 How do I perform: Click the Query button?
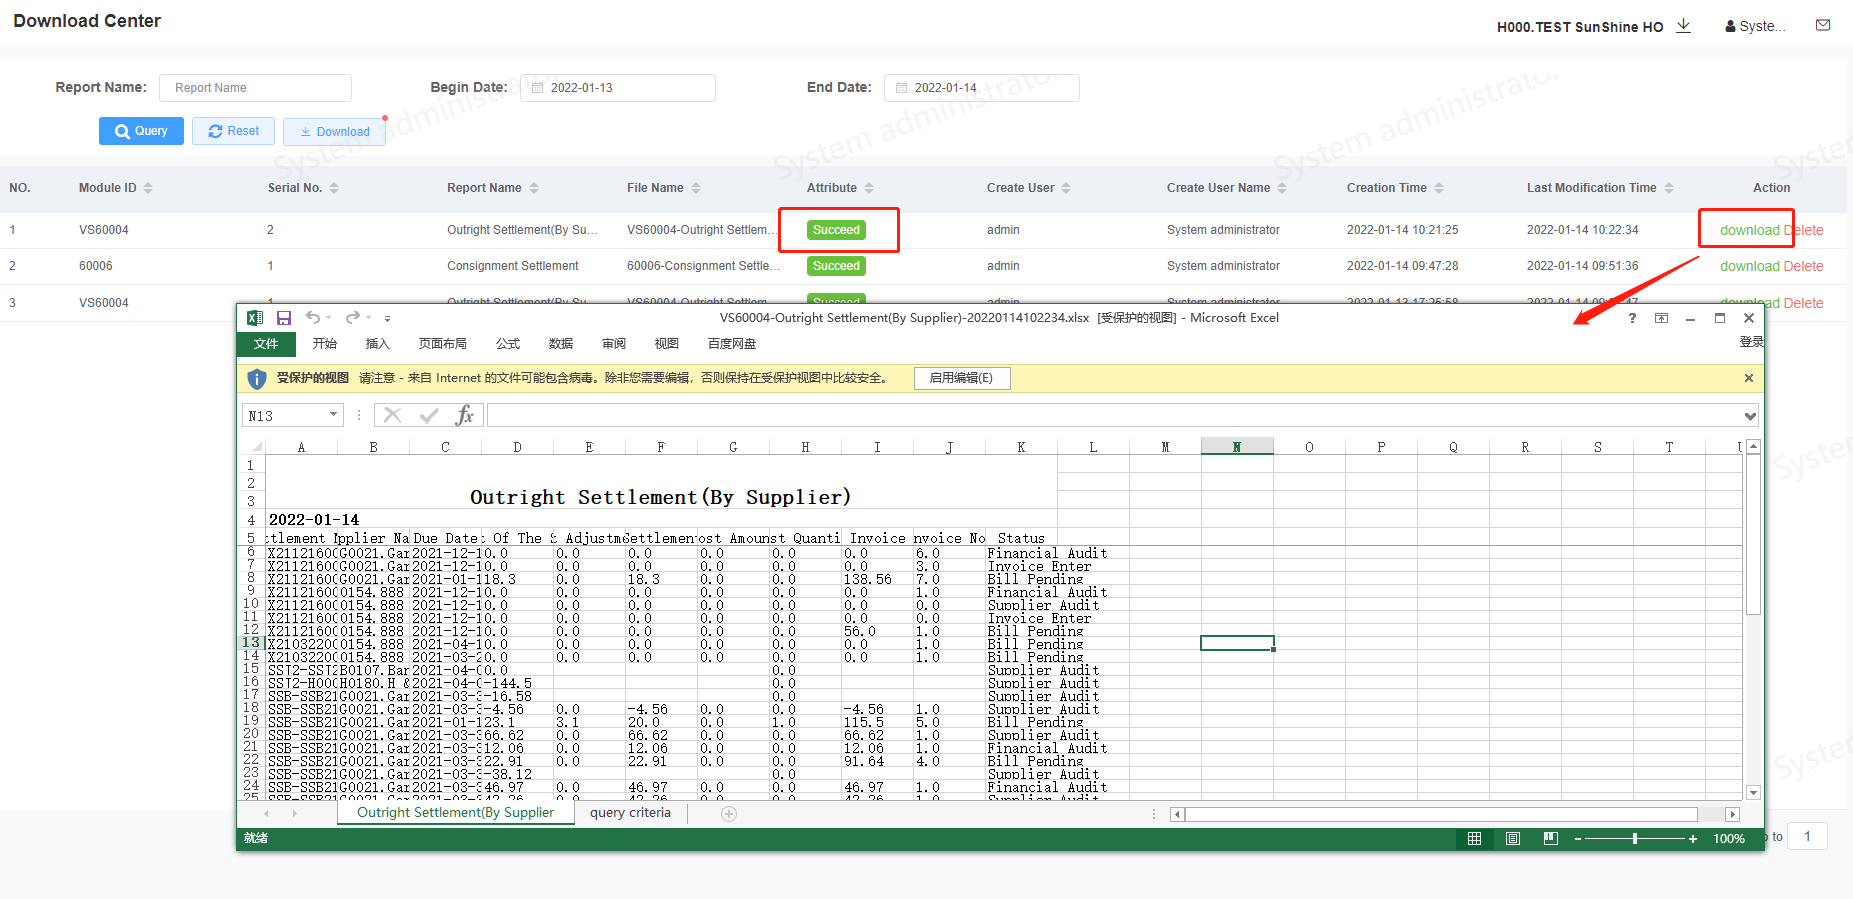tap(141, 131)
